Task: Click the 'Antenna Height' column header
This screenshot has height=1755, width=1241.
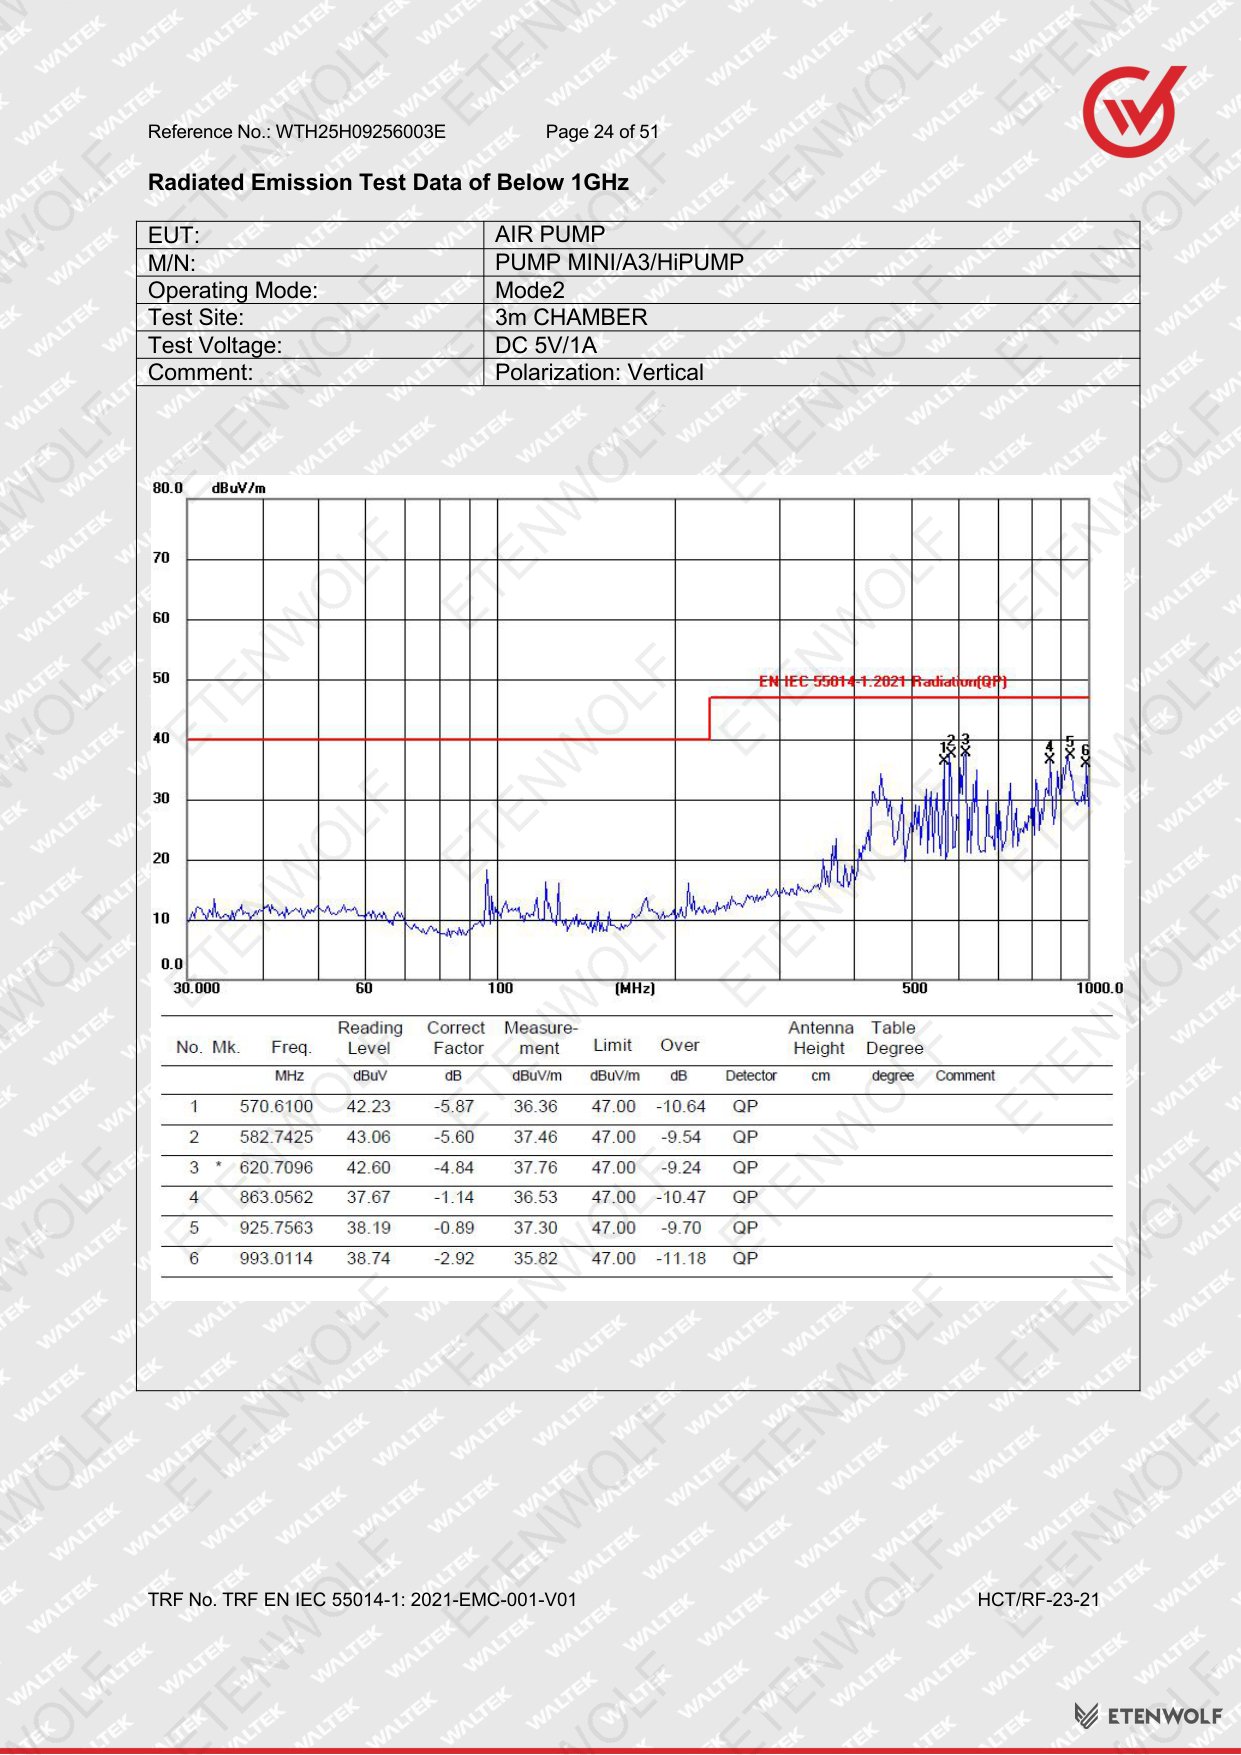Action: click(821, 1038)
